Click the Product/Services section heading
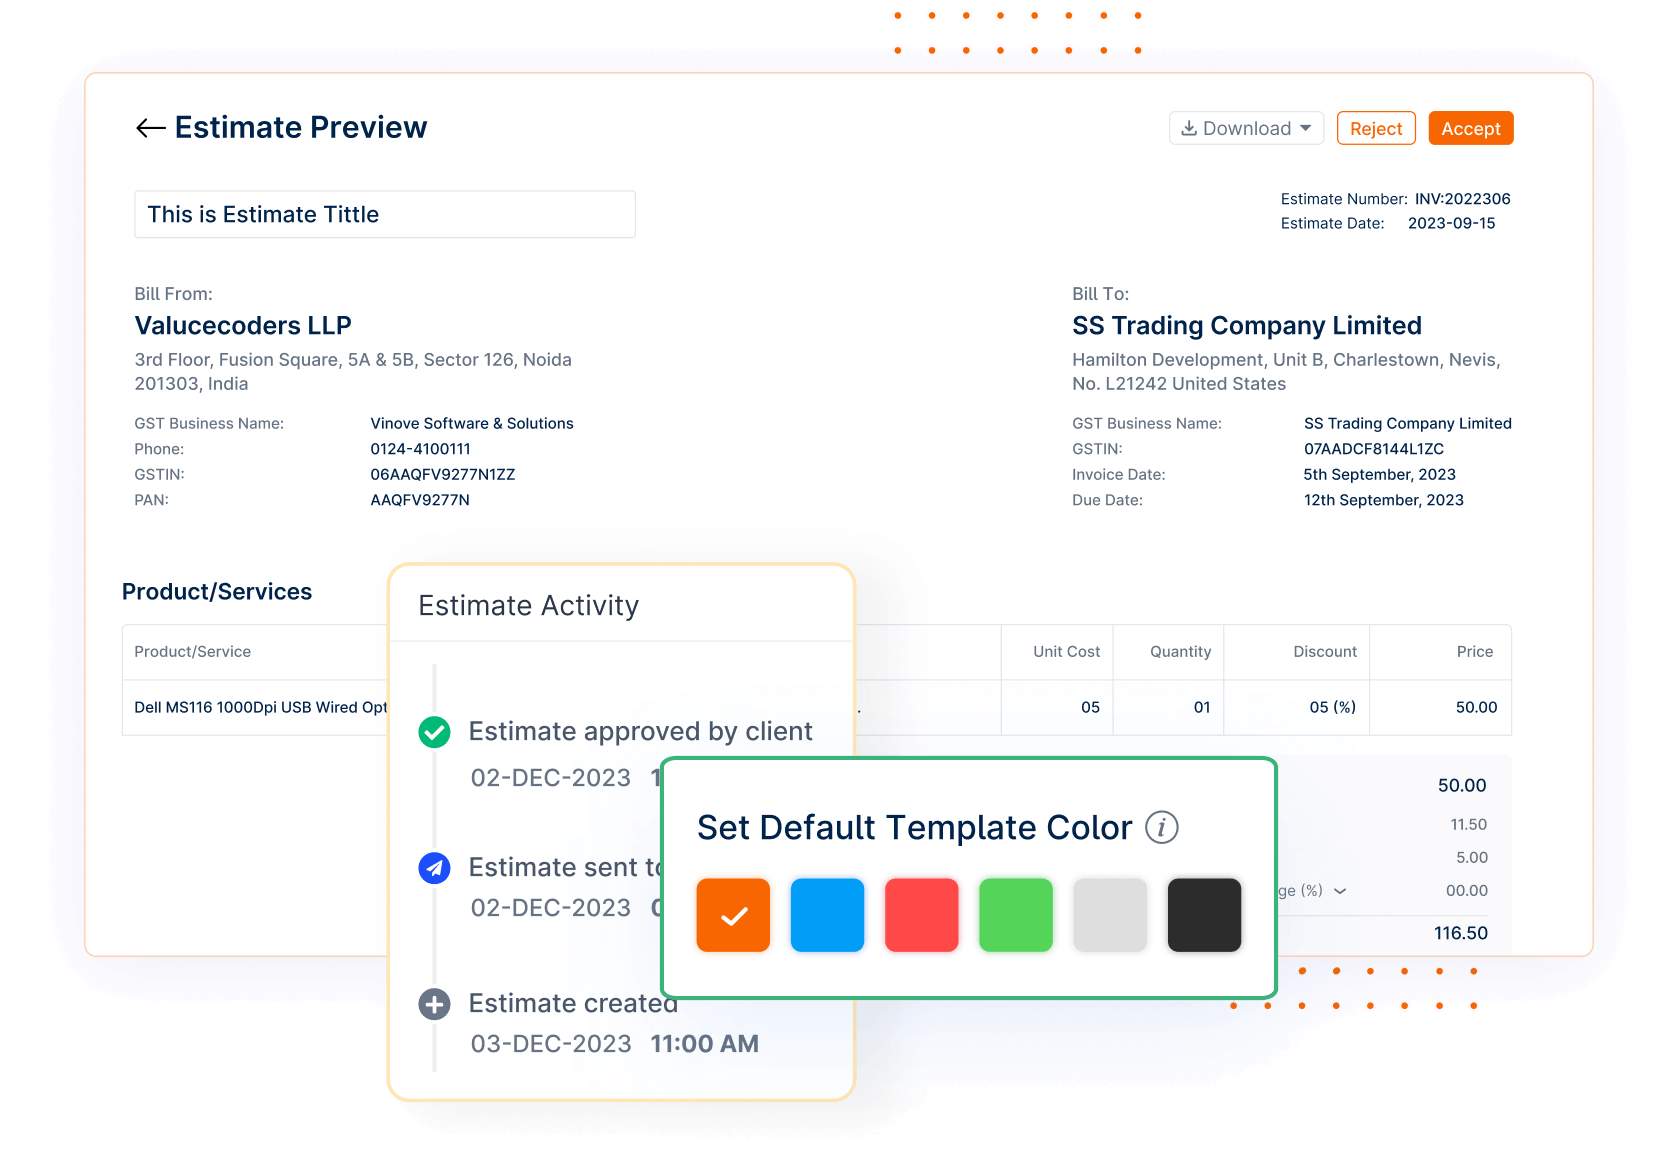 coord(217,592)
